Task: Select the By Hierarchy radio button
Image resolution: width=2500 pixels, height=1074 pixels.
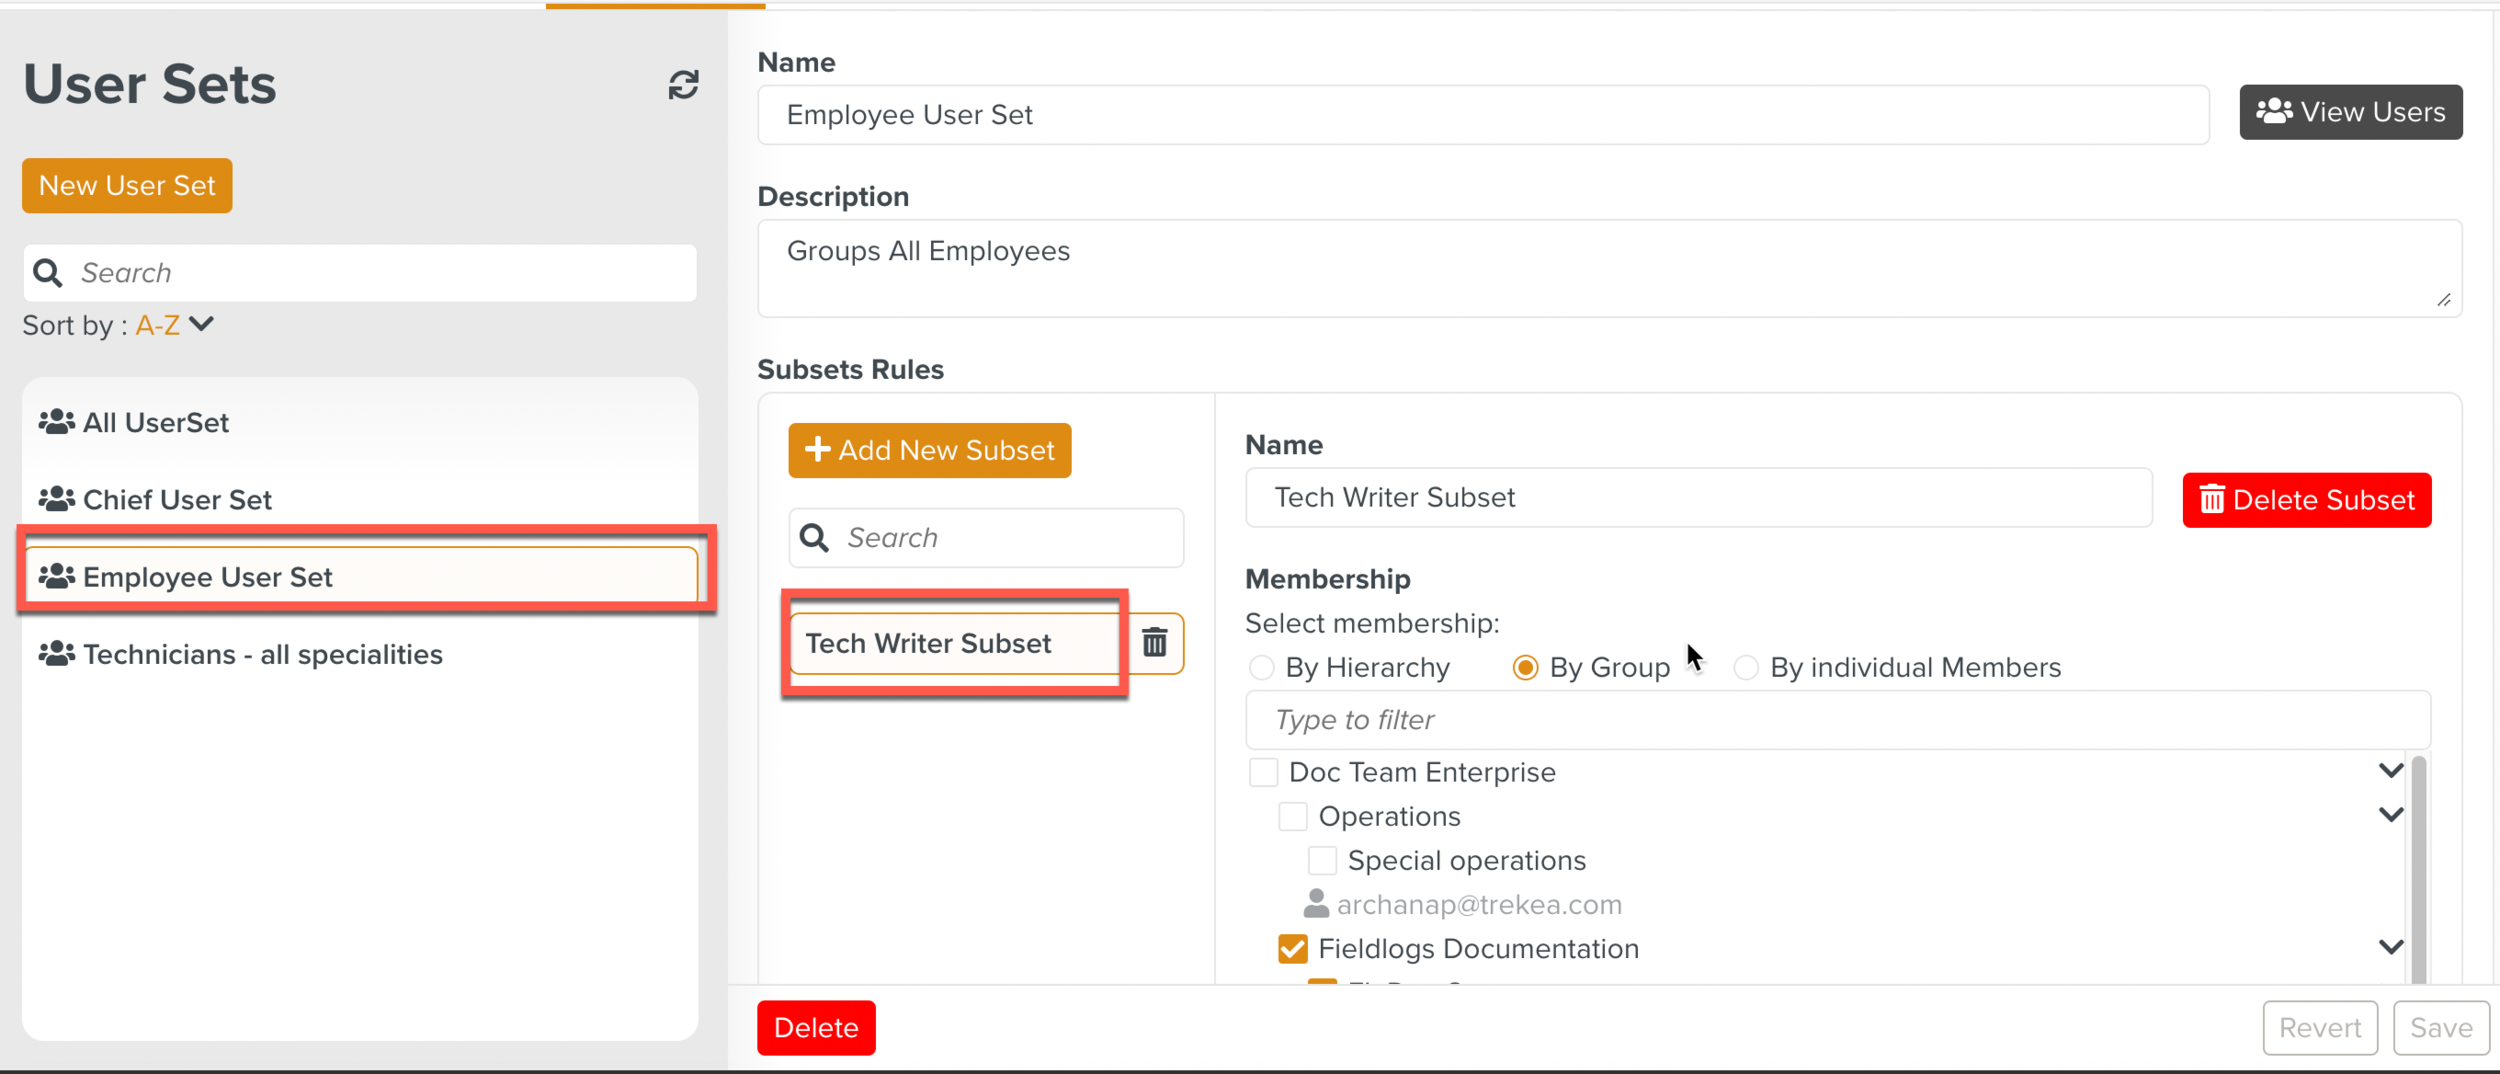Action: [1262, 667]
